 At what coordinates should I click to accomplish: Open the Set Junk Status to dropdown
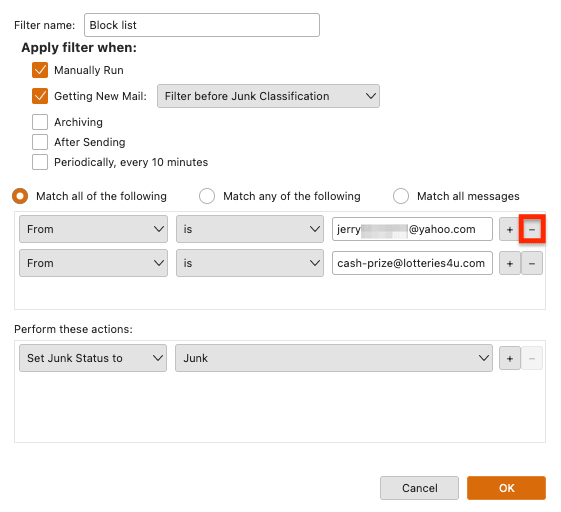[x=93, y=358]
